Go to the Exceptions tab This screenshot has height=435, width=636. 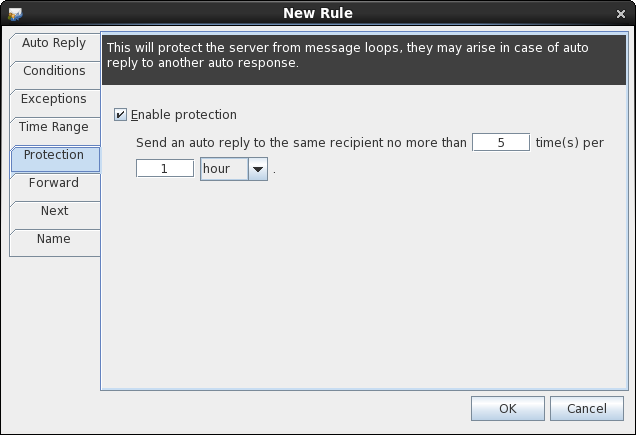(54, 100)
